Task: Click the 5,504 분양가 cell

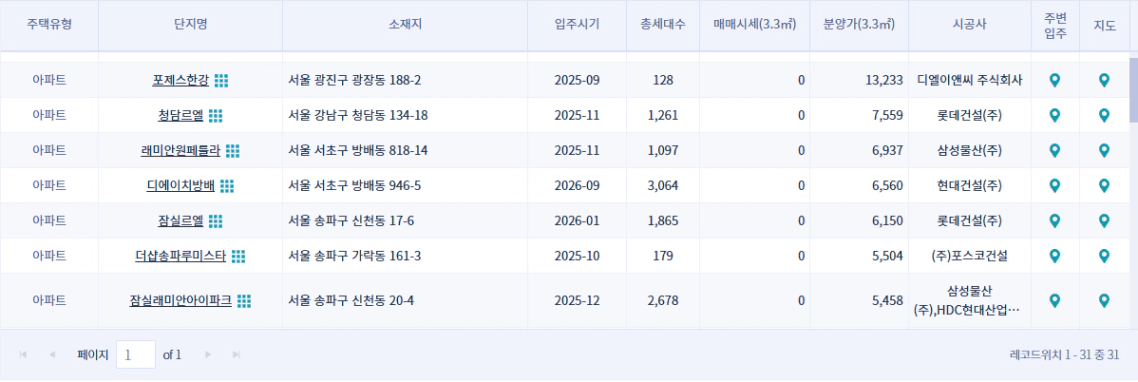Action: tap(859, 256)
